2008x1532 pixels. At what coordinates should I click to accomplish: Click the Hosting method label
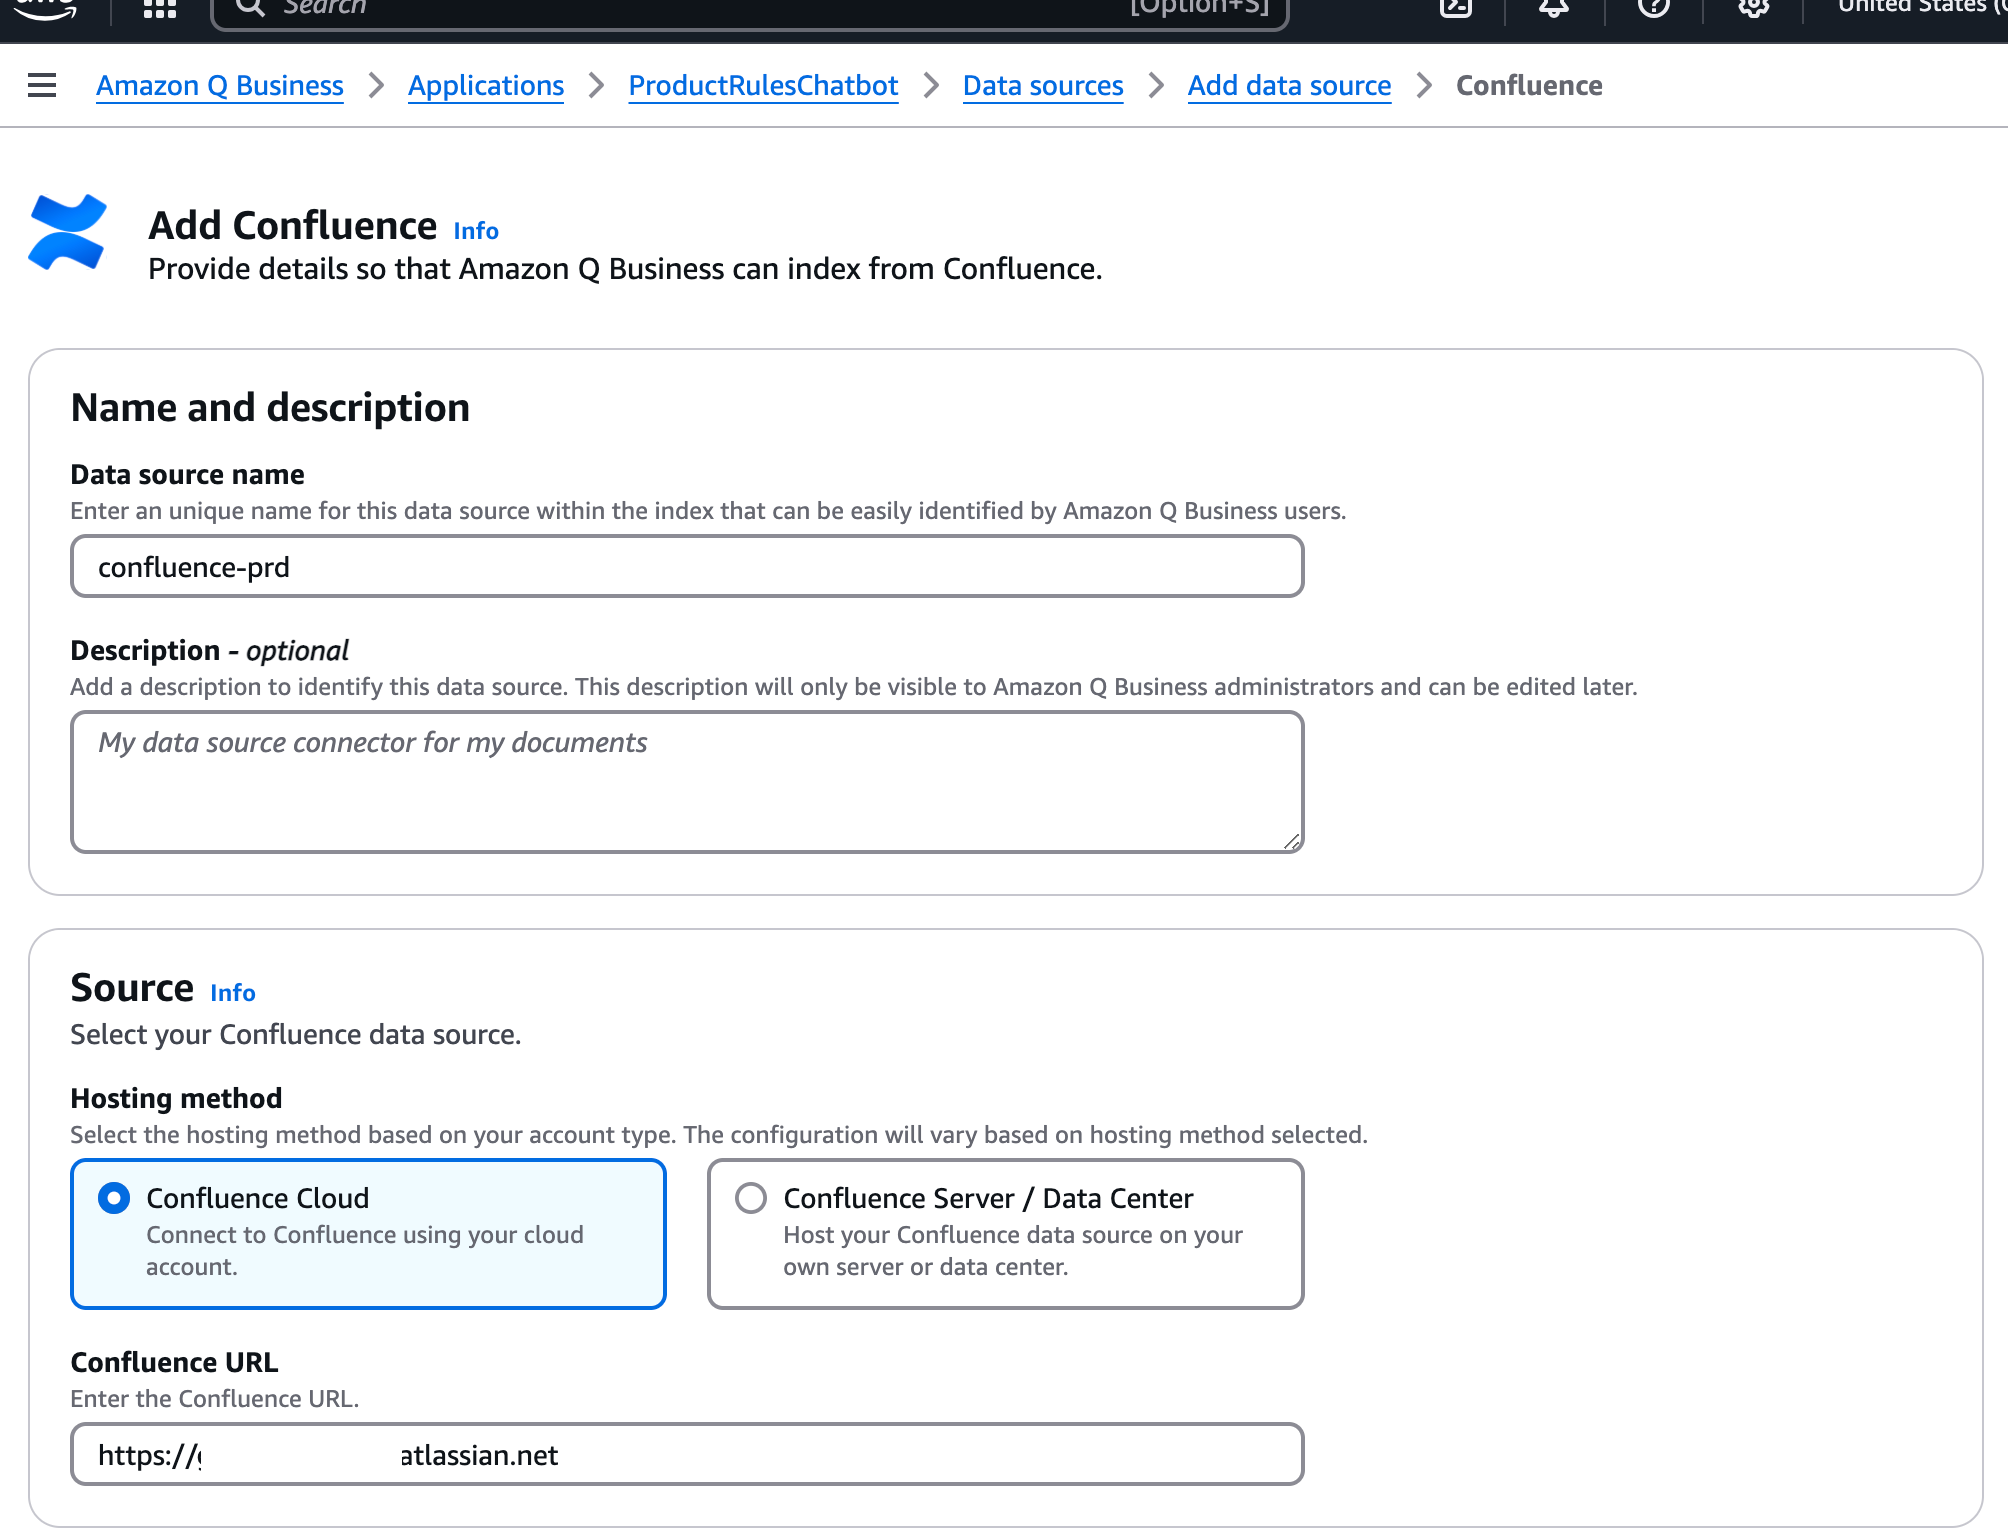(176, 1099)
